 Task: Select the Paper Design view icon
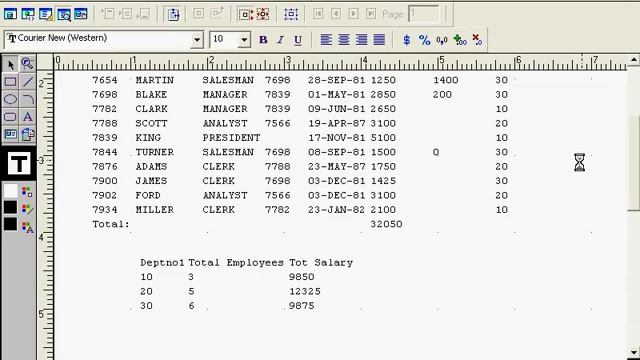coord(64,14)
